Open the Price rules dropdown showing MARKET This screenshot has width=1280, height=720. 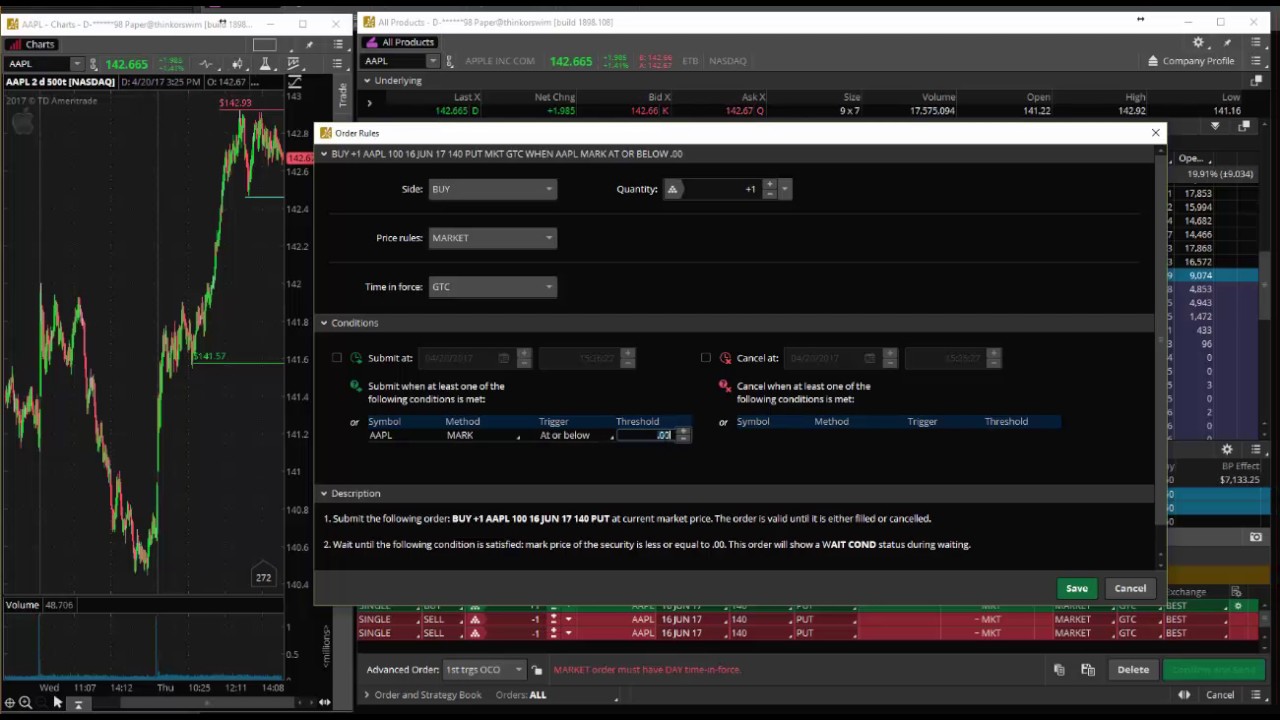pyautogui.click(x=492, y=238)
